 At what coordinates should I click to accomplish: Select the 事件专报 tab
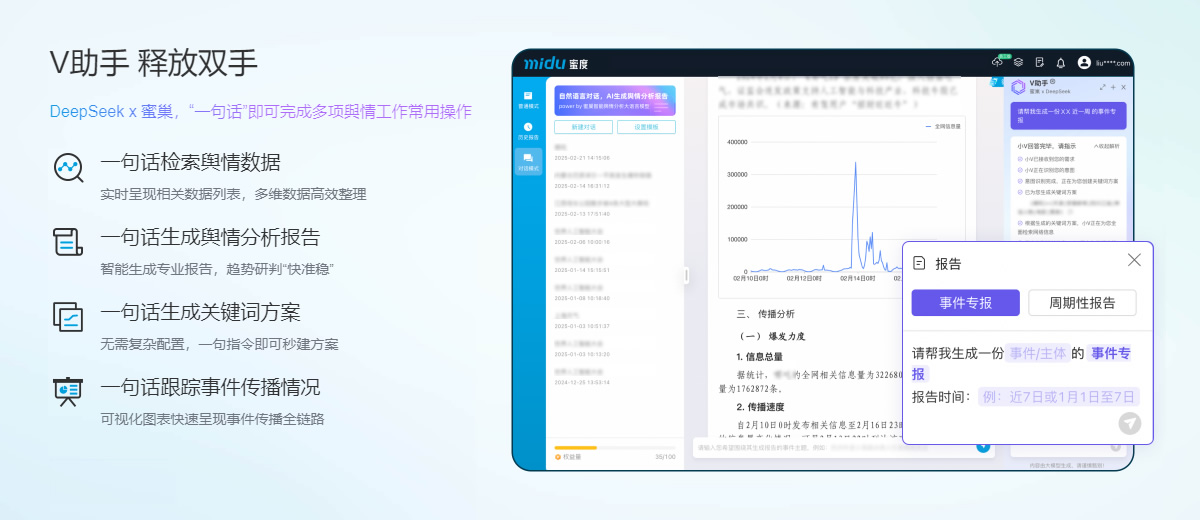pyautogui.click(x=965, y=303)
